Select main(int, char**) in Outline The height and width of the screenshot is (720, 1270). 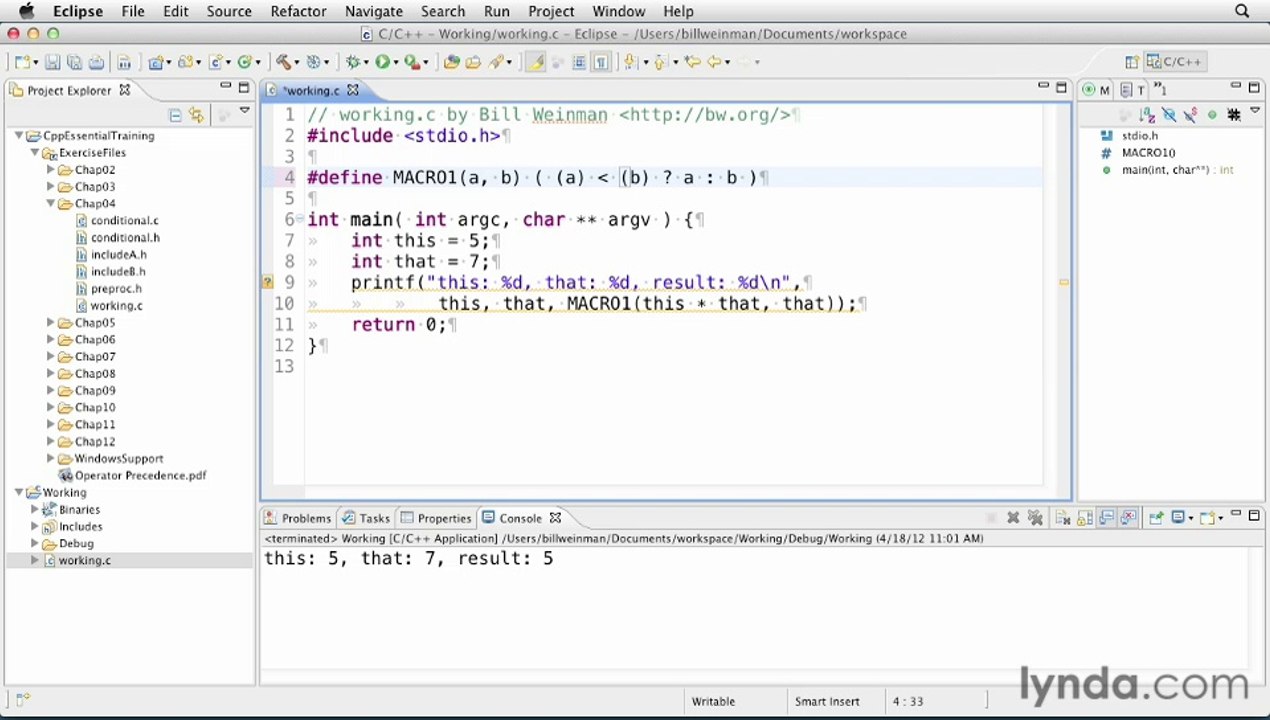pyautogui.click(x=1177, y=170)
